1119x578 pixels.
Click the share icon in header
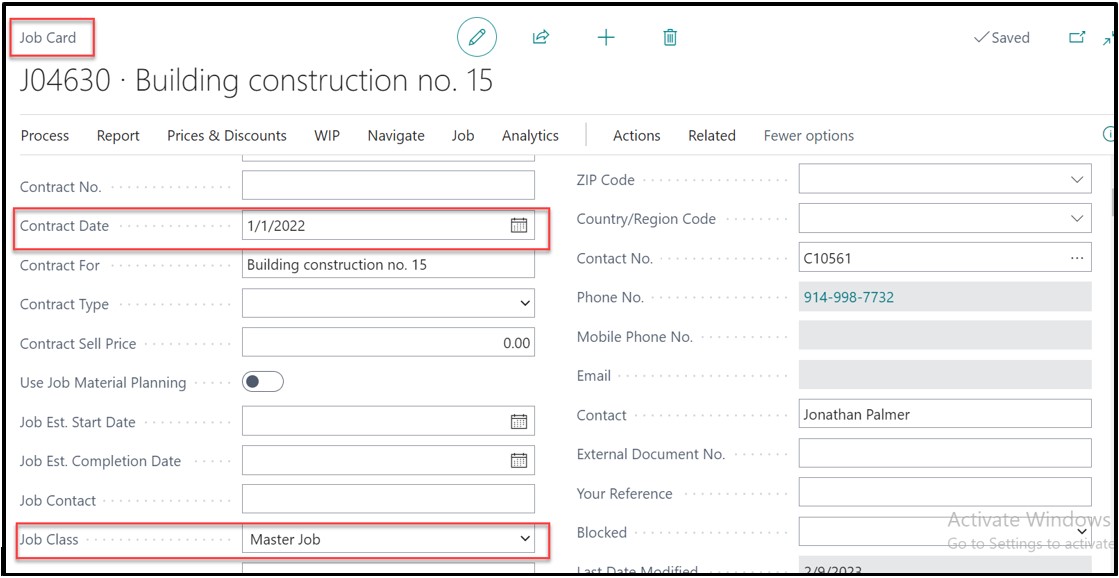(x=541, y=38)
